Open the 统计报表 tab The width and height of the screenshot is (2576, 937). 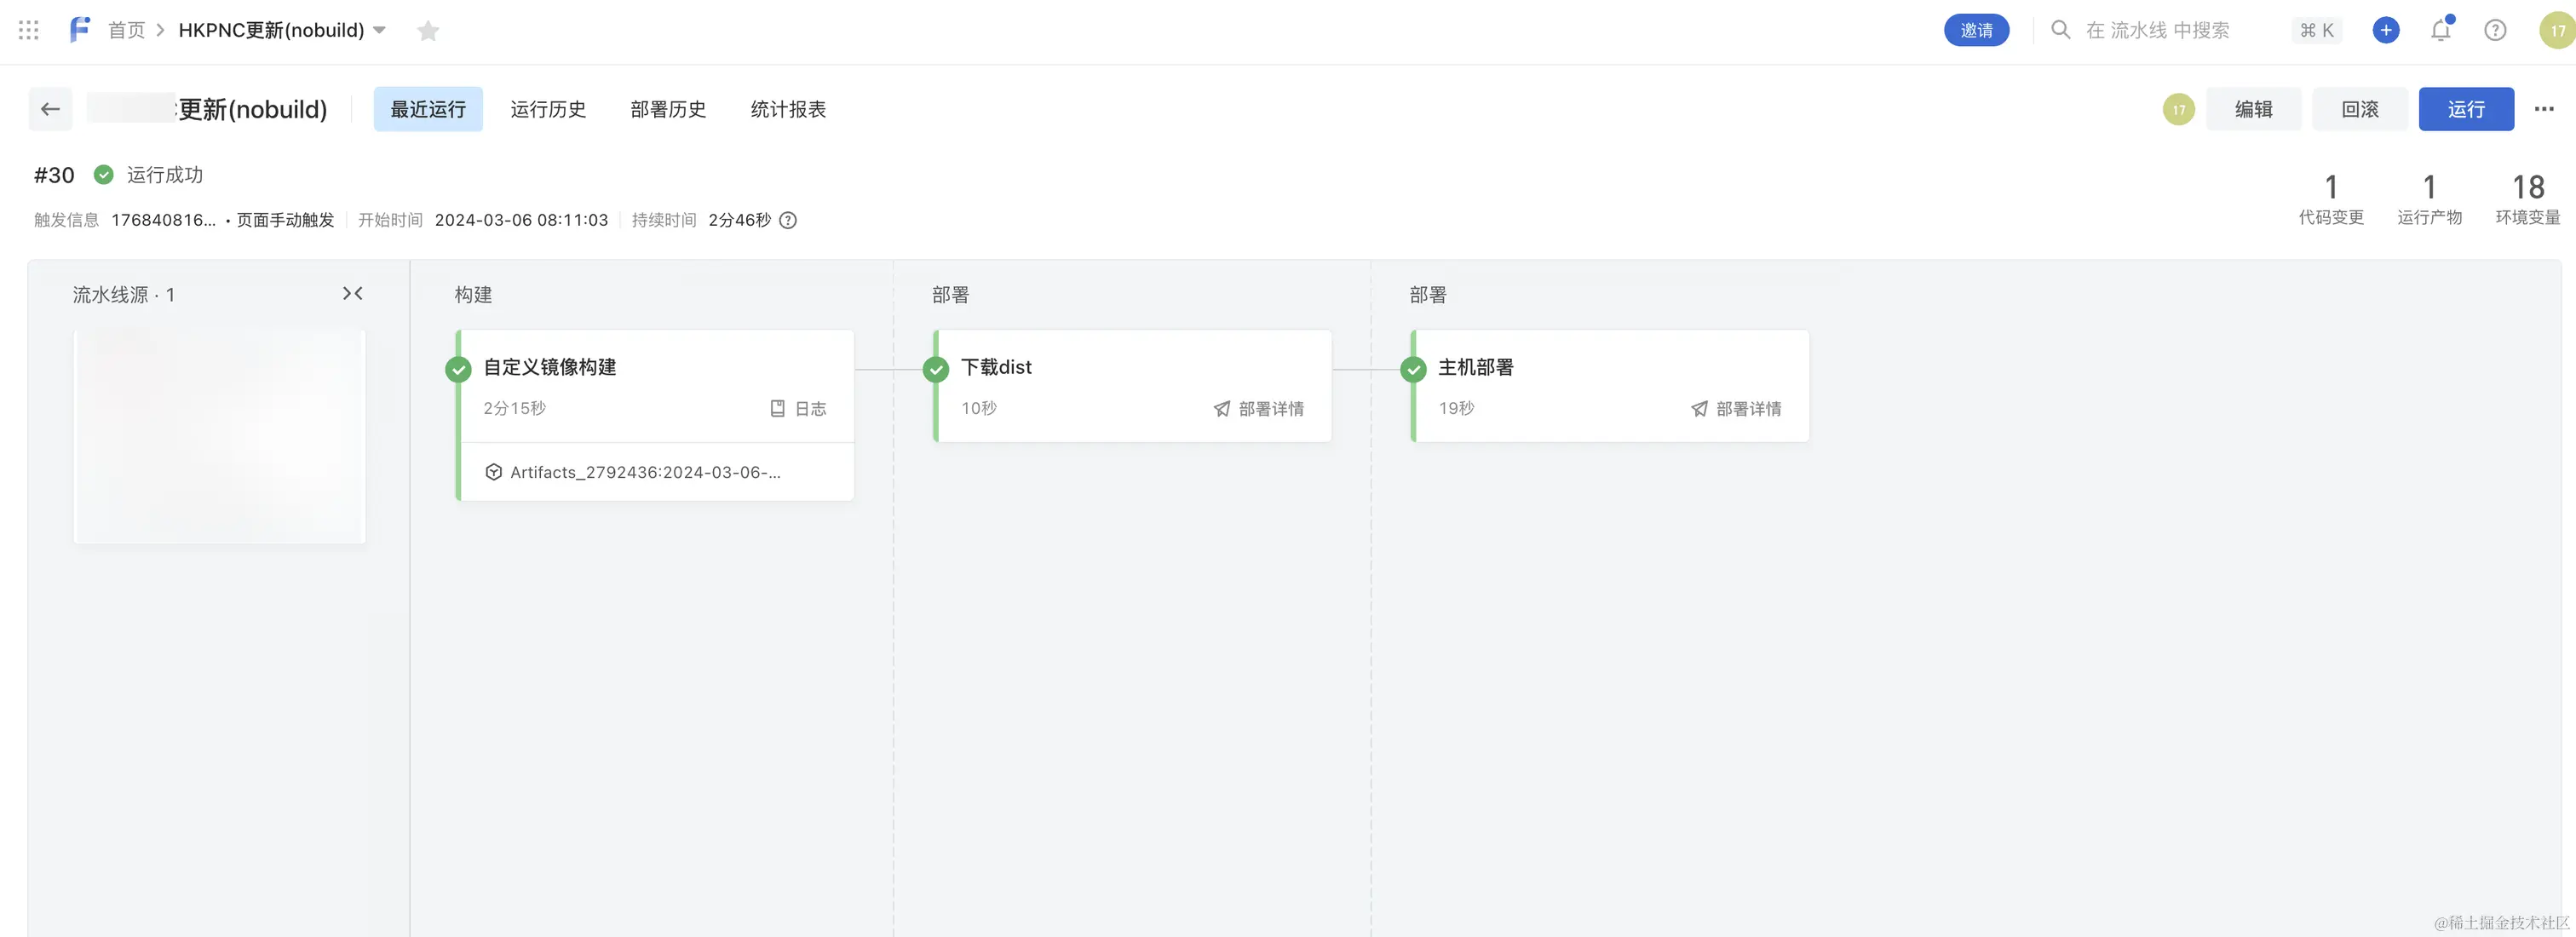pos(788,109)
